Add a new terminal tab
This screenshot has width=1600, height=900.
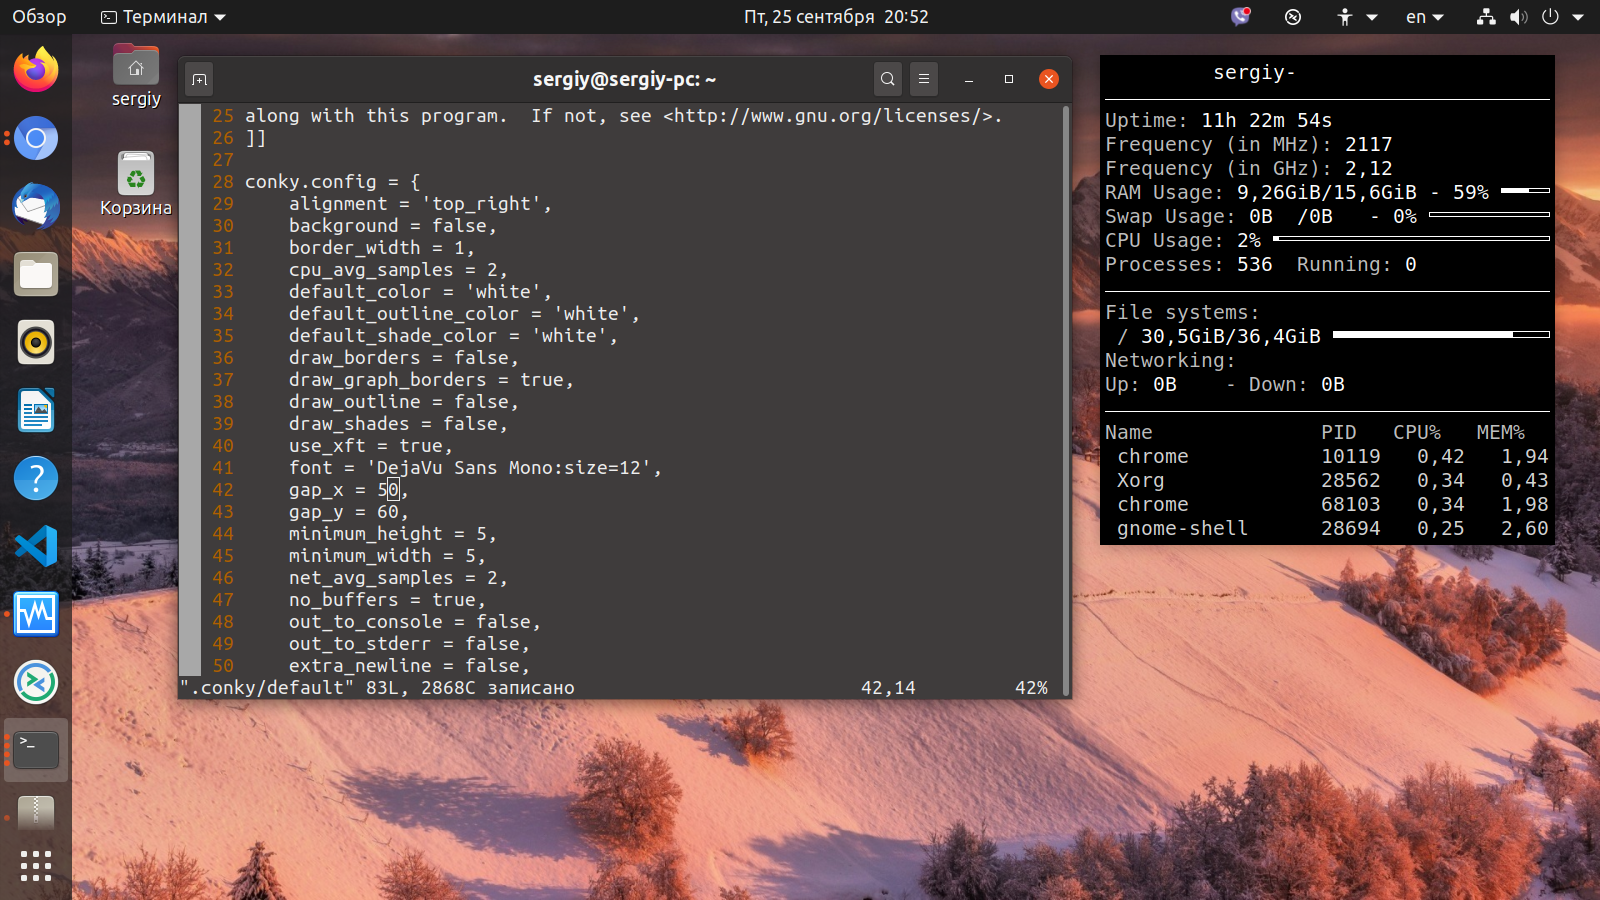(199, 79)
